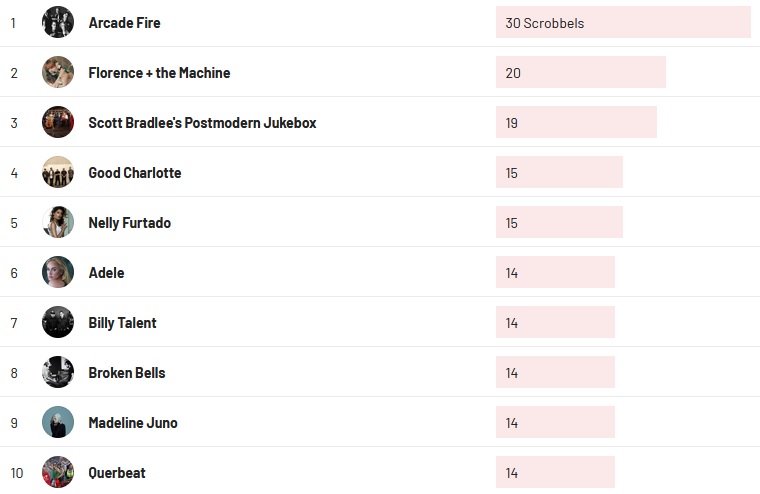Click Billy Talent's avatar image
Screen dimensions: 760x494
click(58, 322)
